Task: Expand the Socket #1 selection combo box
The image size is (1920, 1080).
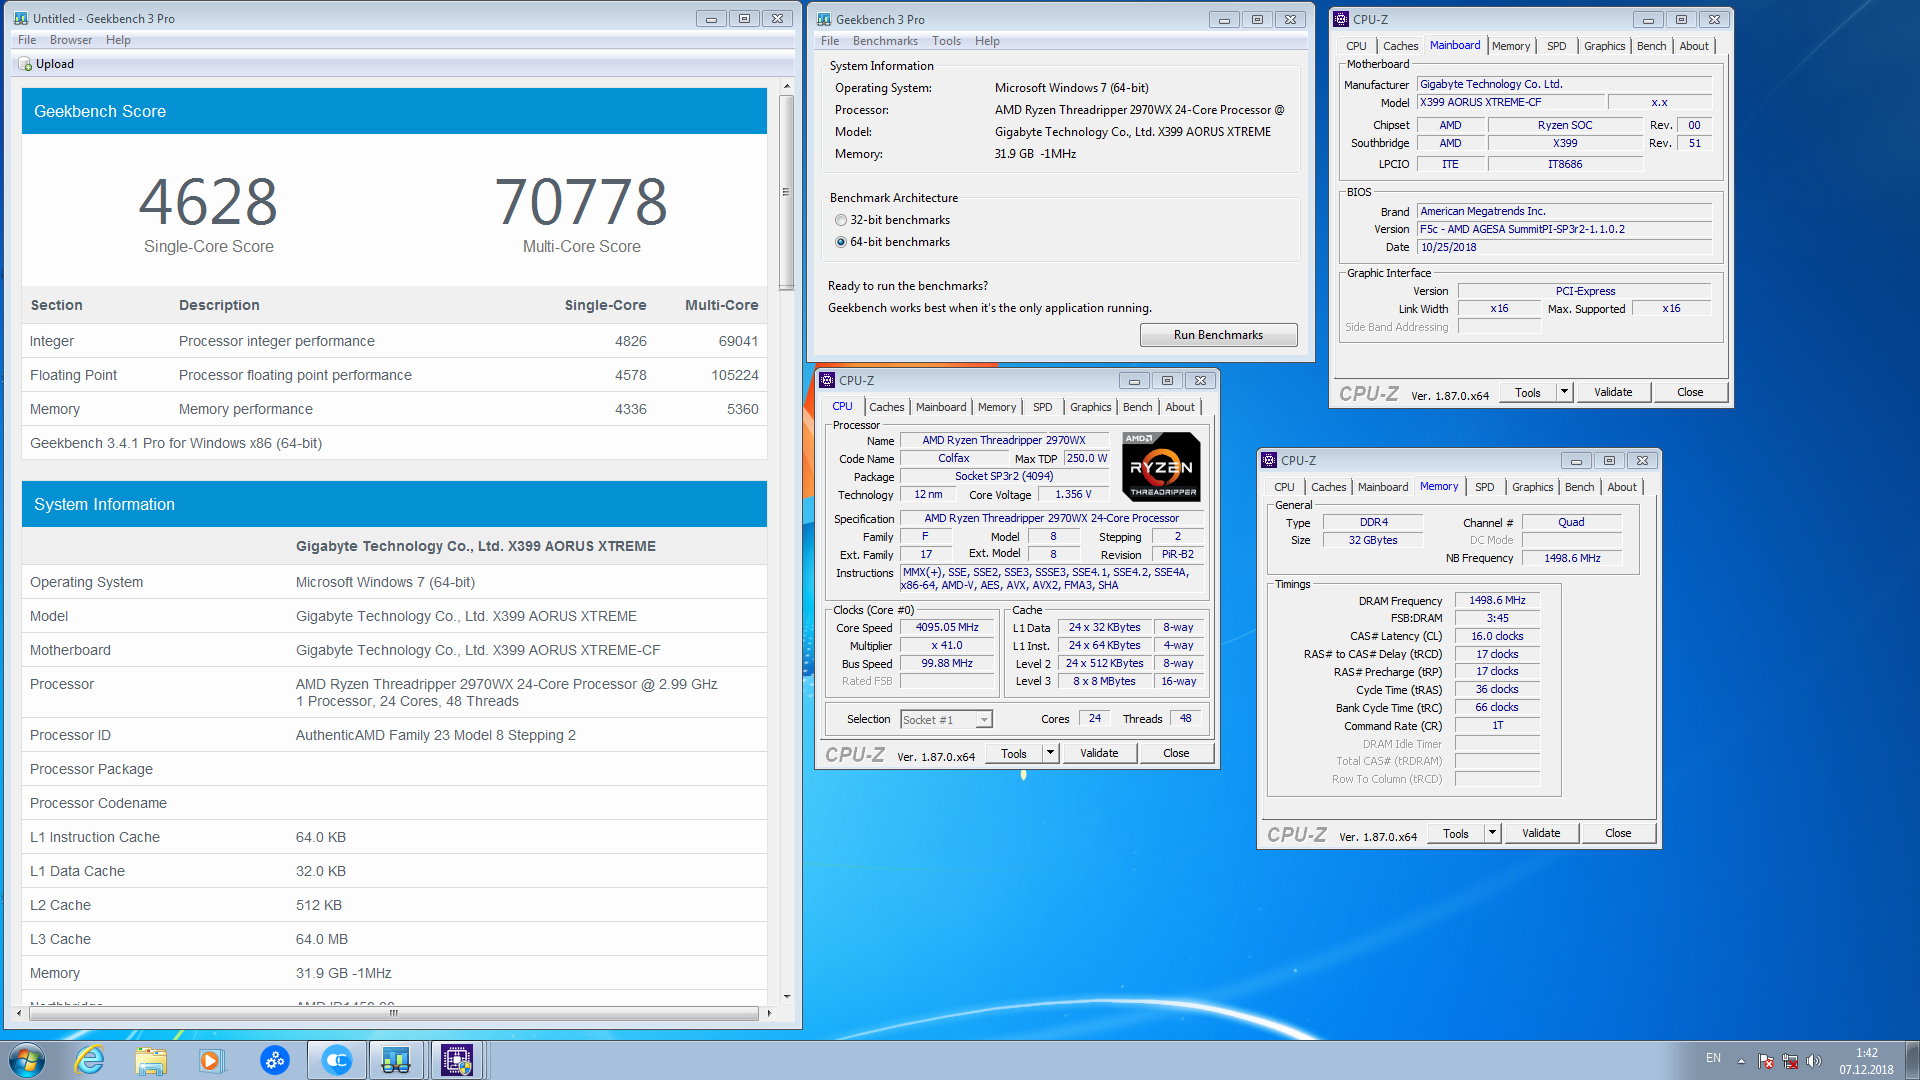Action: click(x=984, y=720)
